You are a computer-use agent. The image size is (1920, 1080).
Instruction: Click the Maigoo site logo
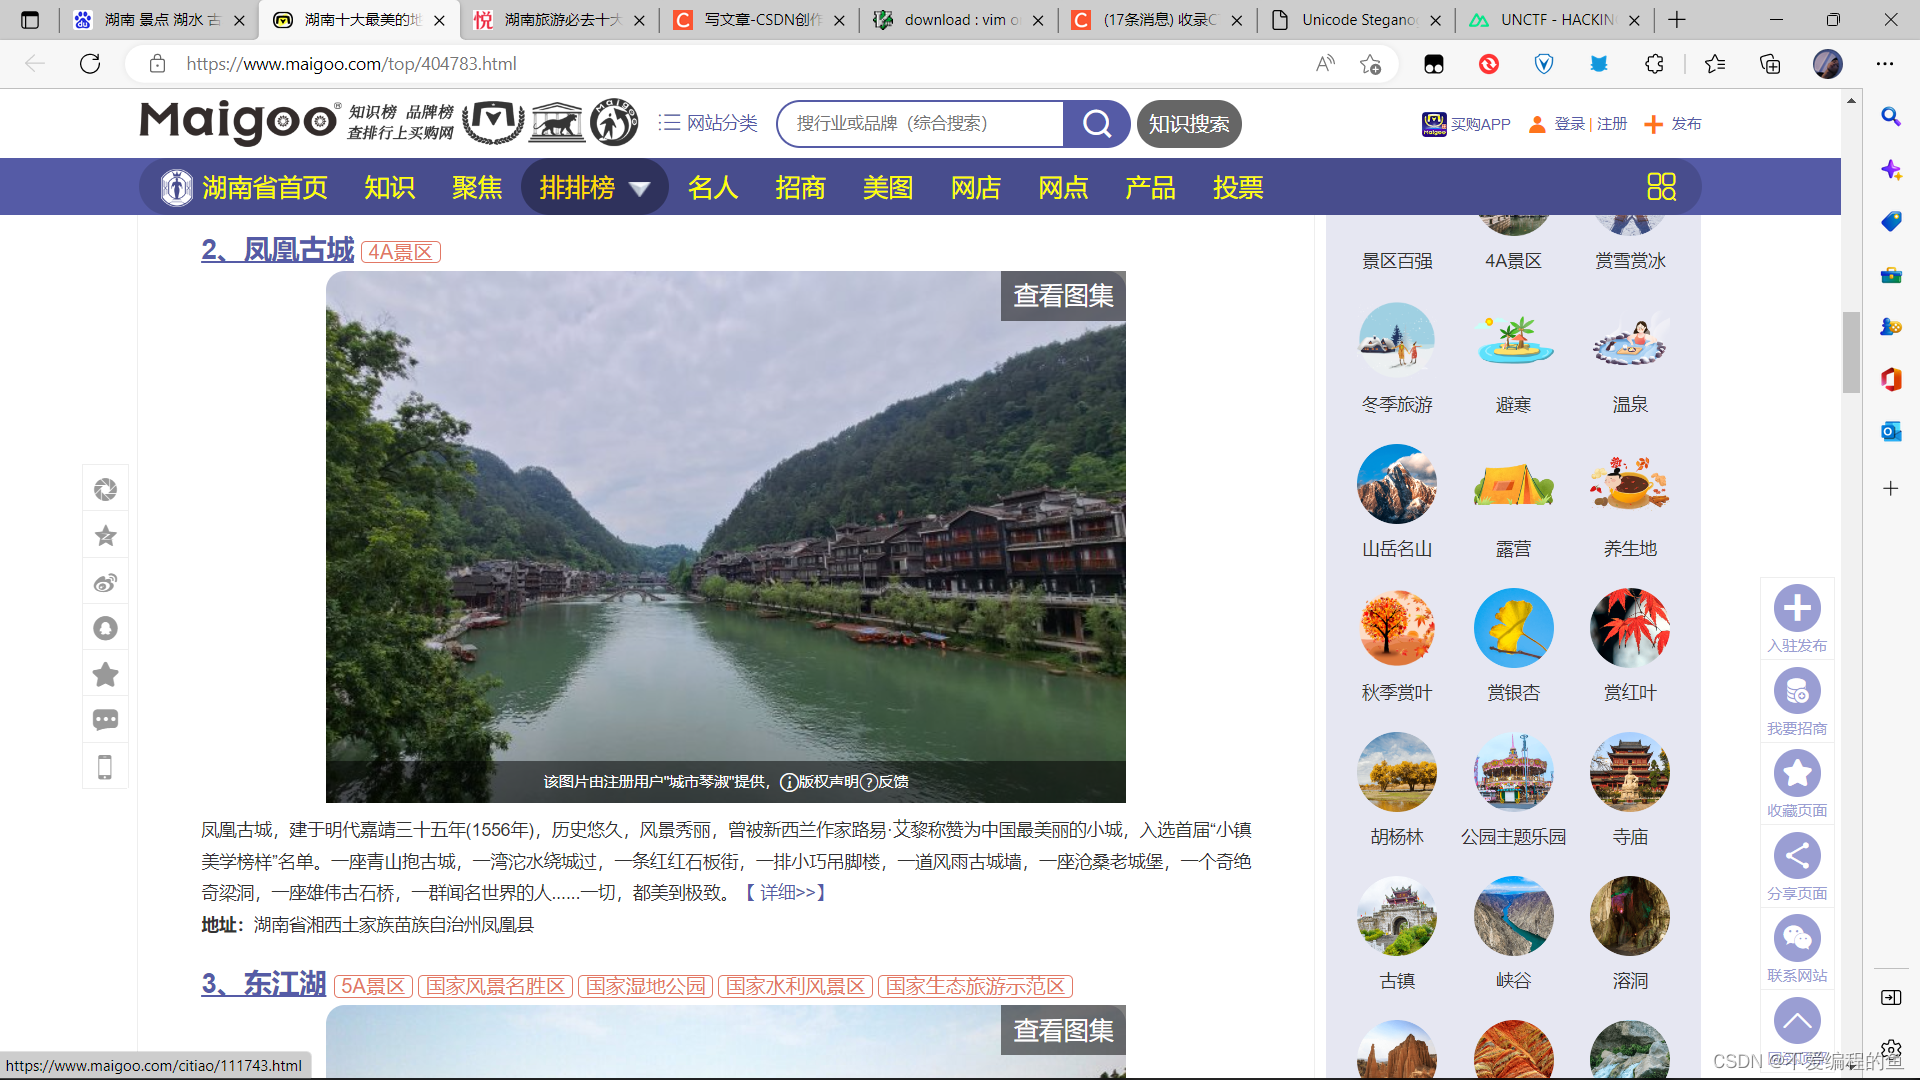pyautogui.click(x=239, y=122)
